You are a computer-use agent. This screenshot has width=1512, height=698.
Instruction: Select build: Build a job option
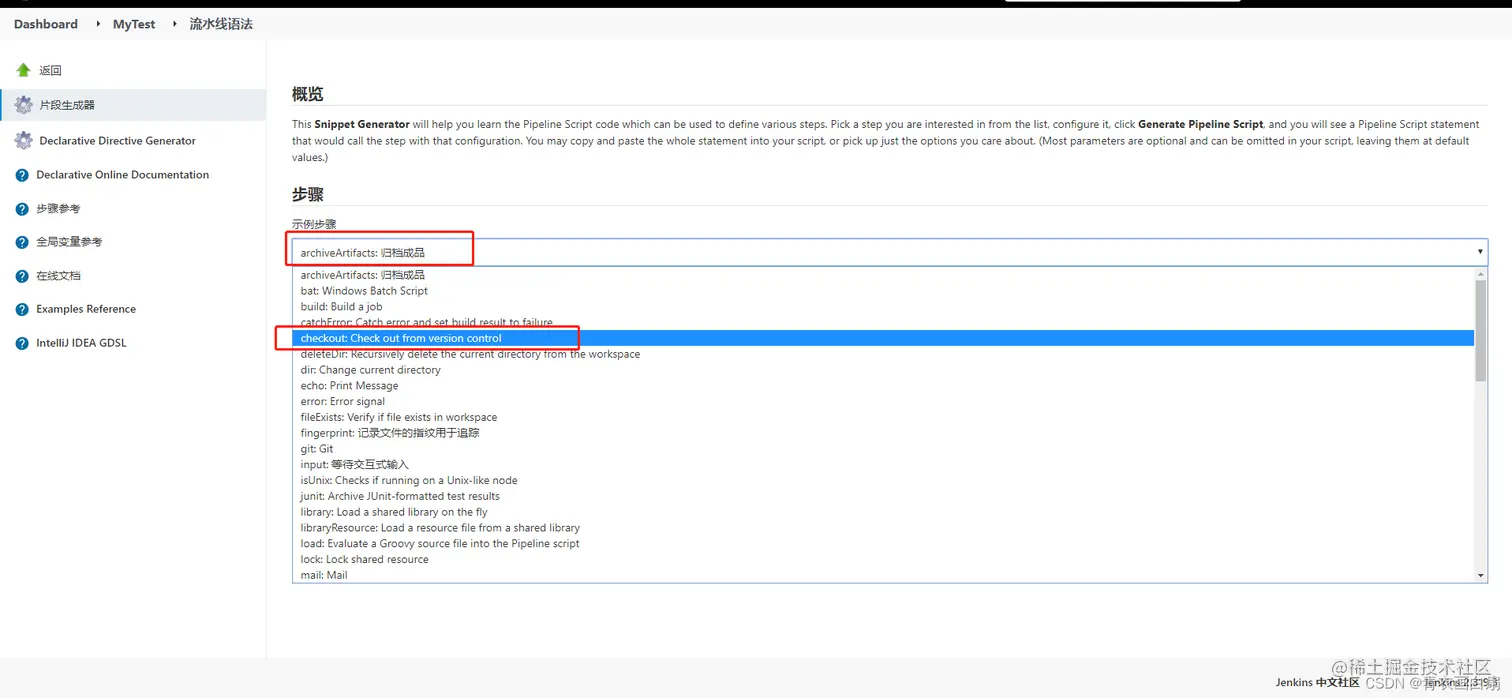tap(883, 307)
